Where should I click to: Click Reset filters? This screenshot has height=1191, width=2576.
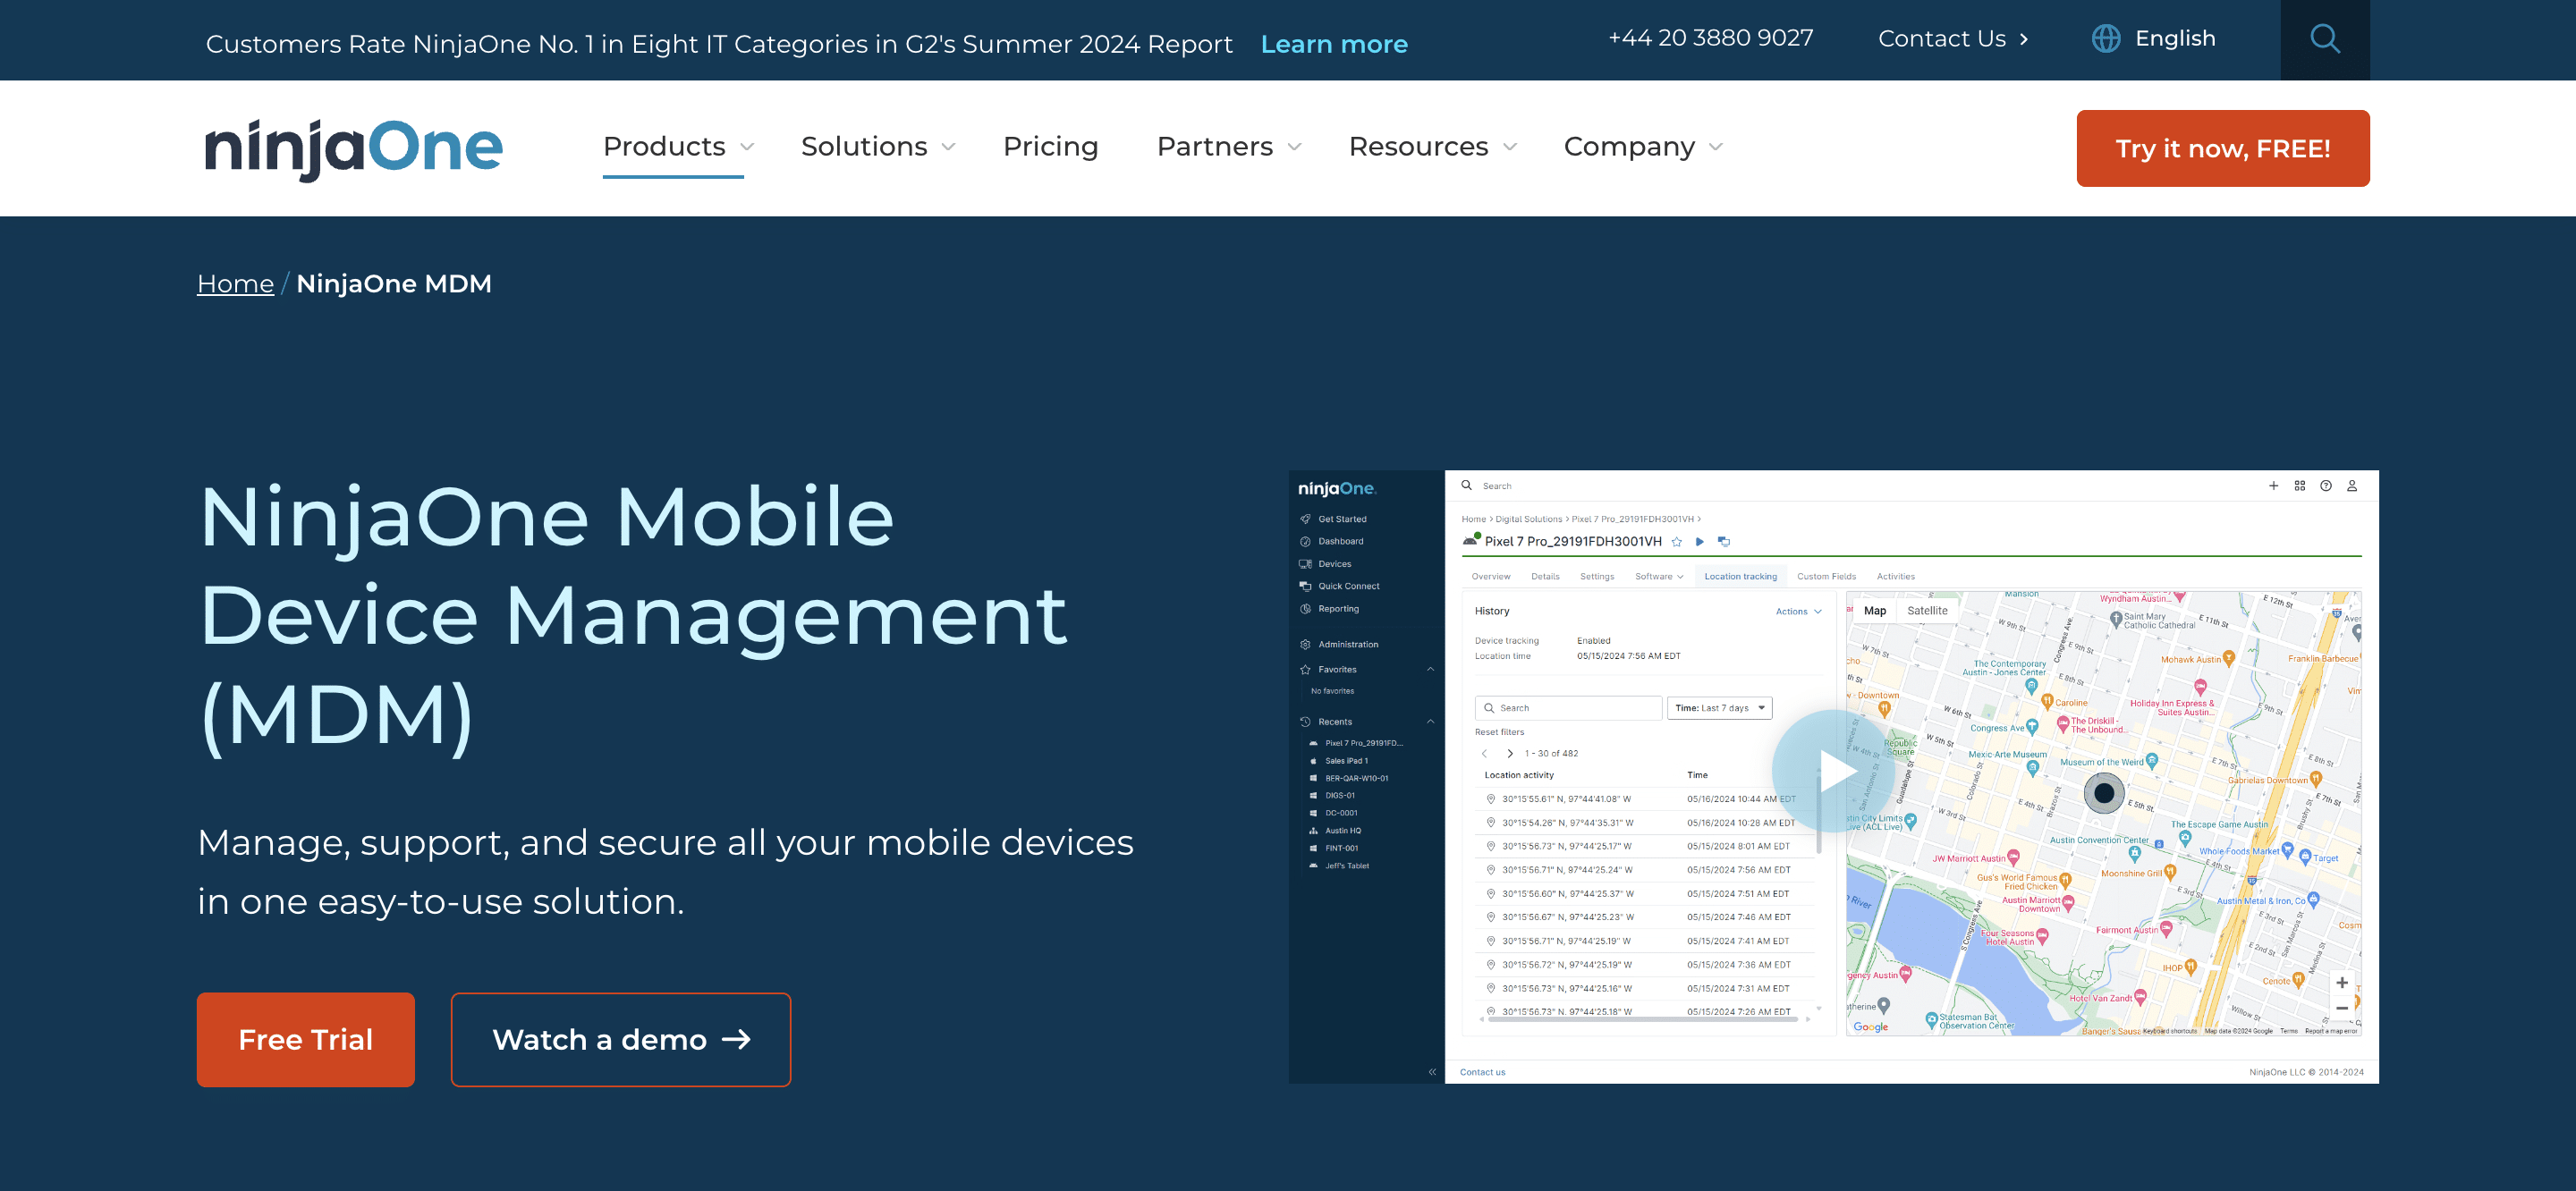pyautogui.click(x=1499, y=732)
